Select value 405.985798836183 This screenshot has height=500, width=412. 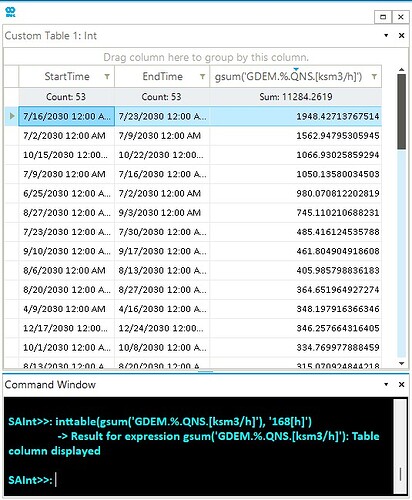click(296, 271)
